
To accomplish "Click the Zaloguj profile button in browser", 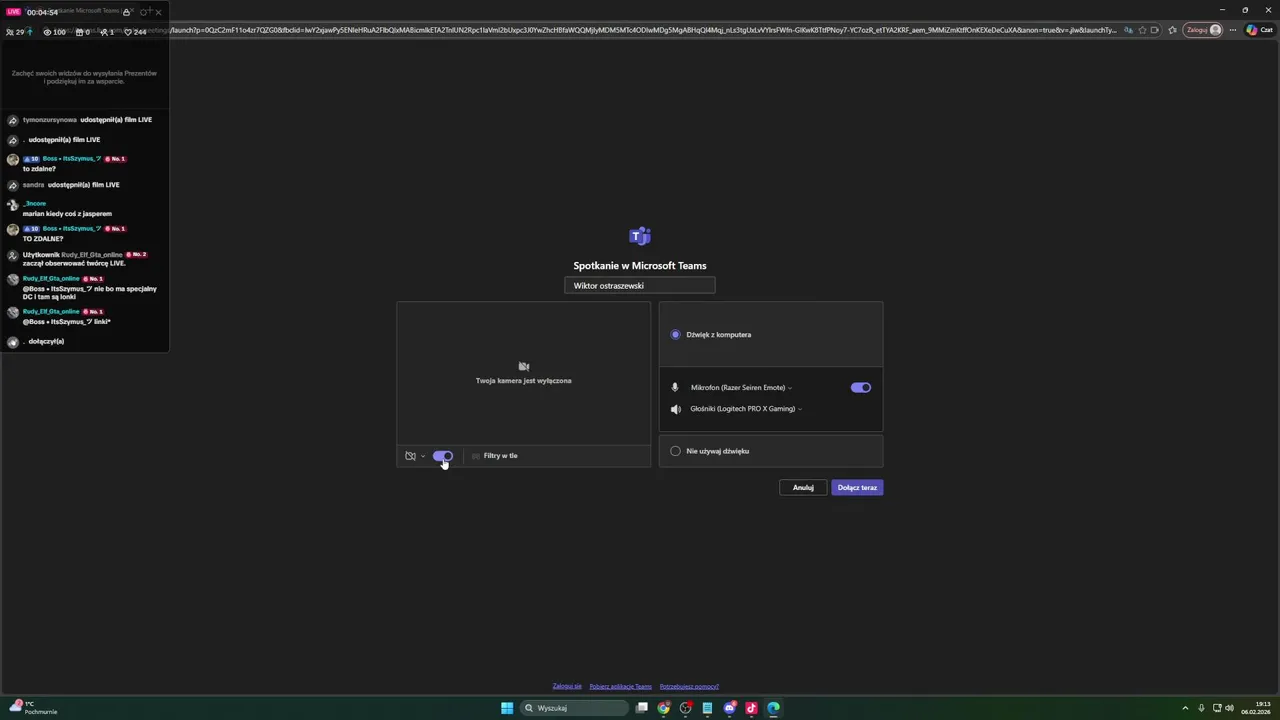I will 1203,30.
